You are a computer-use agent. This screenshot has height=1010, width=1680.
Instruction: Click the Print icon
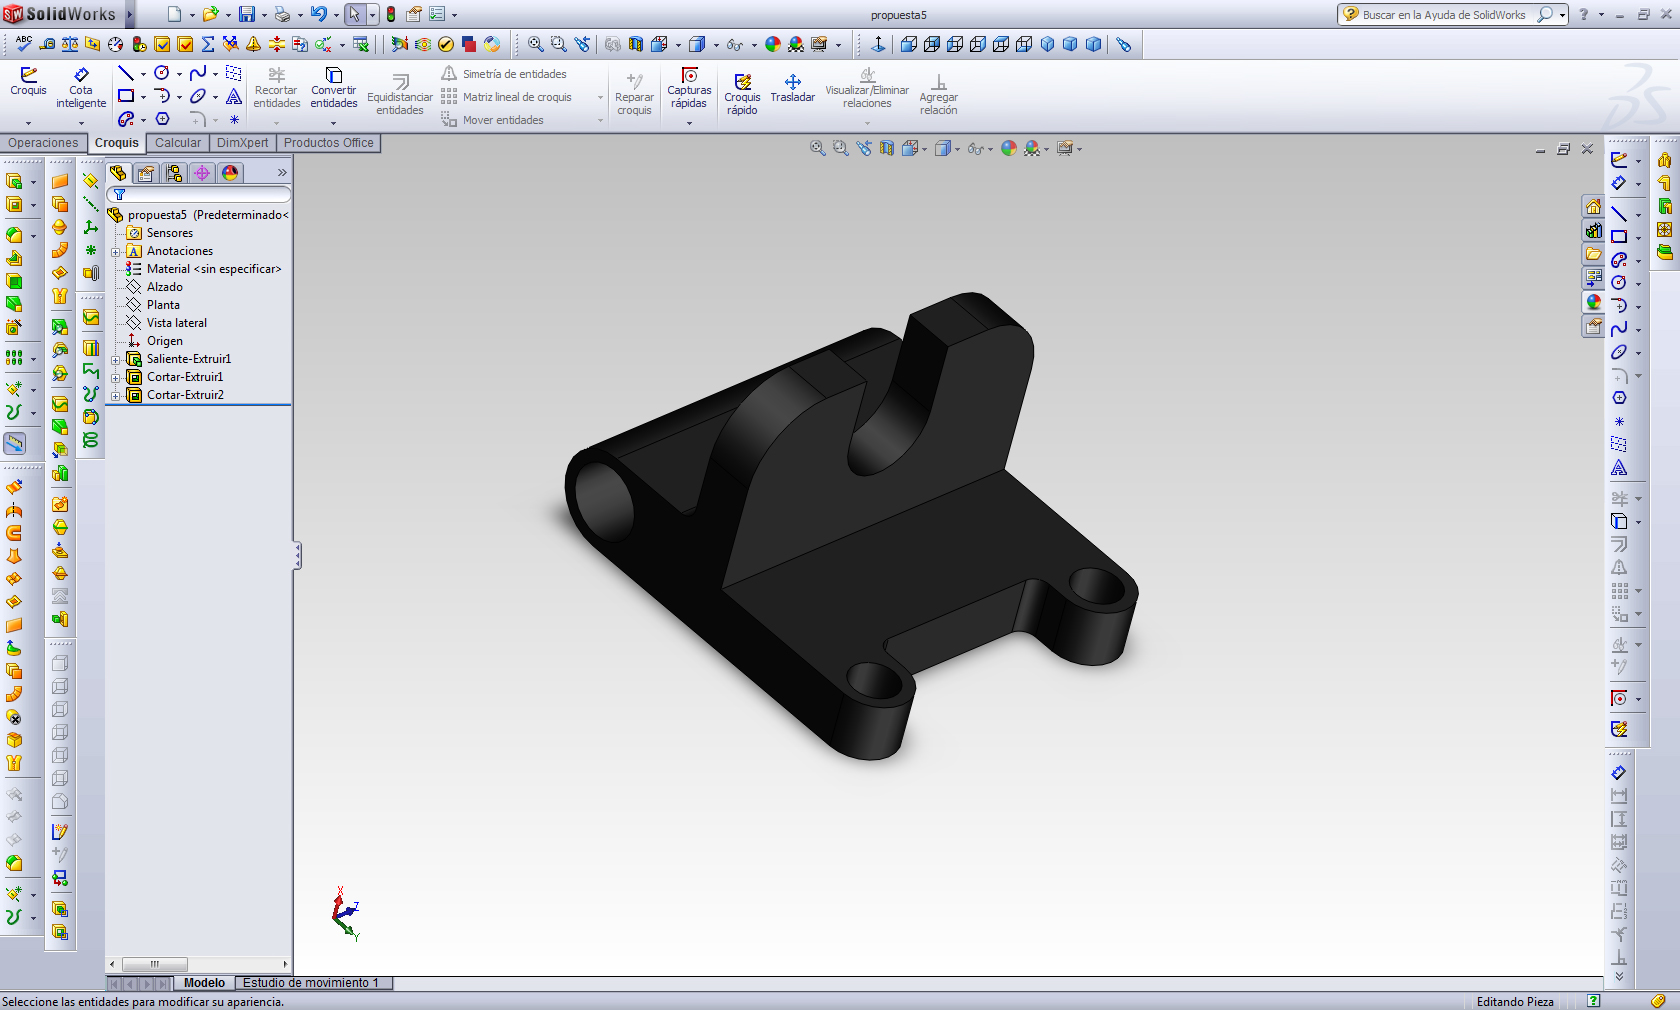pyautogui.click(x=283, y=14)
